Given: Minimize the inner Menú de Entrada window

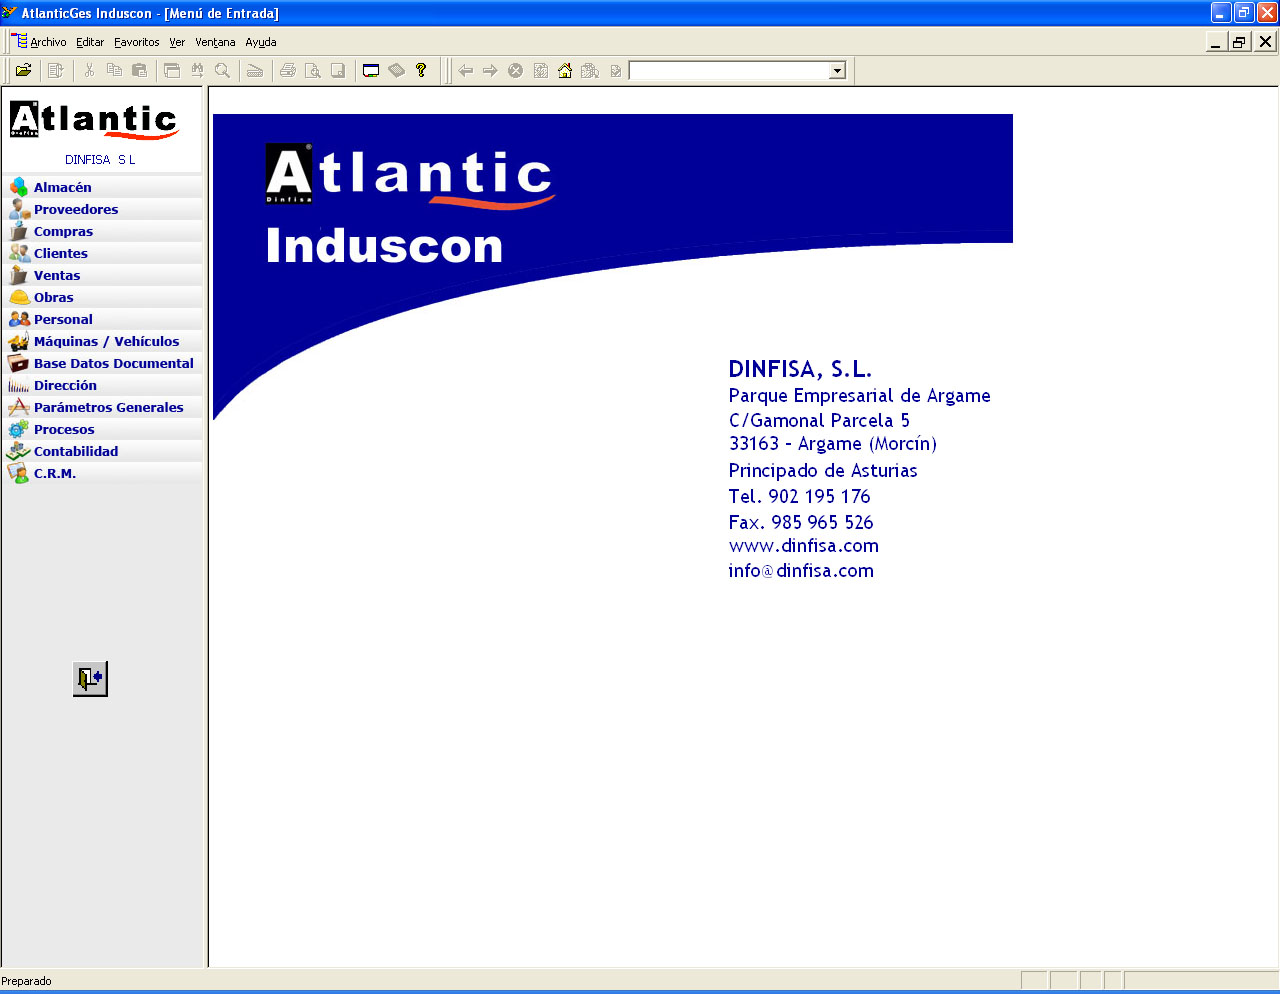Looking at the screenshot, I should click(x=1216, y=42).
